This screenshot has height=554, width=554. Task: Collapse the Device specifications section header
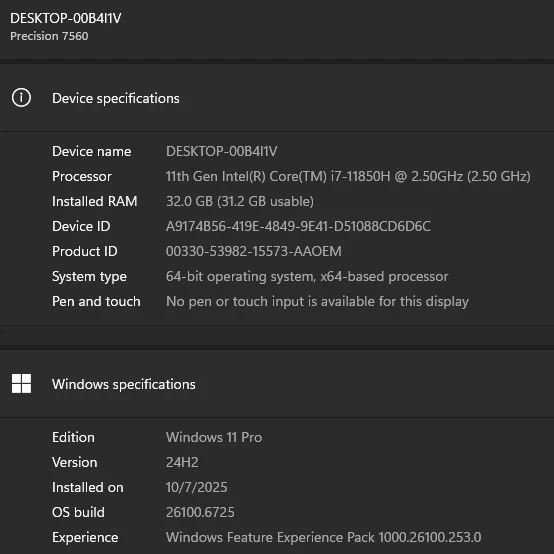point(277,98)
